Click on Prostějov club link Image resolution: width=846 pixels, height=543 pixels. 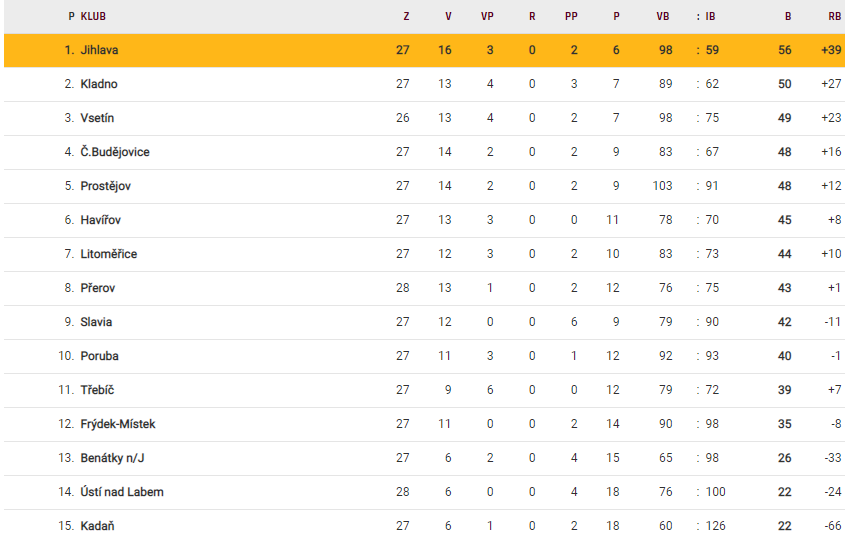[x=105, y=186]
